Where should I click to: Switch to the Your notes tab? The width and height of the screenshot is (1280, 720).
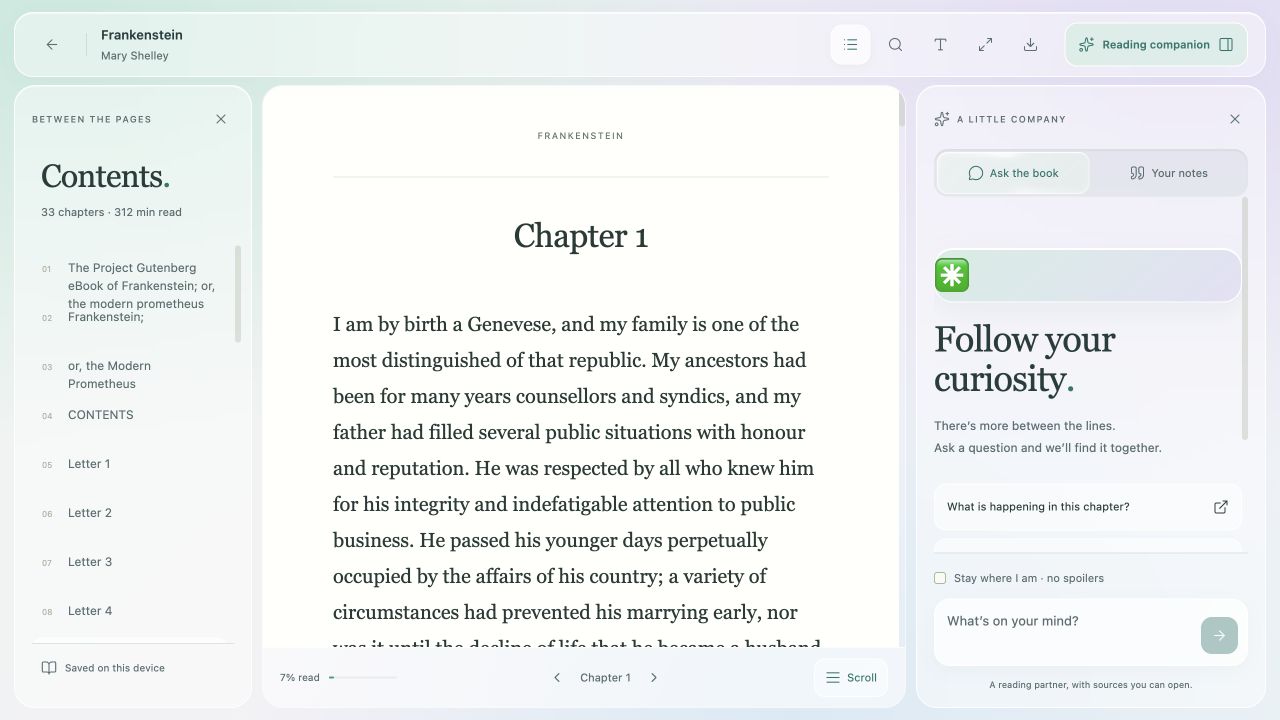coord(1168,173)
